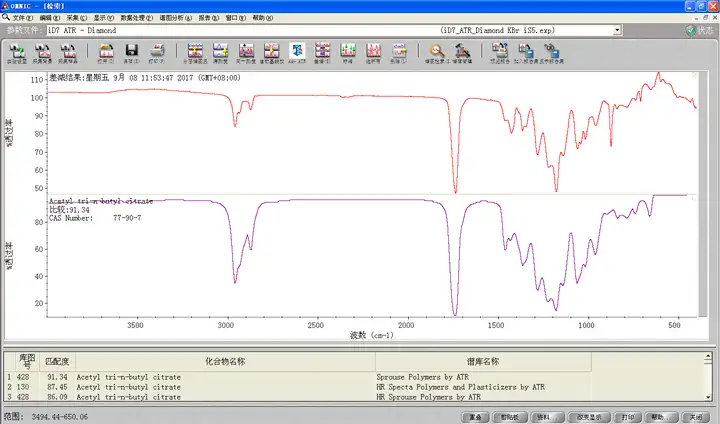Click the Collect Sample (采集样品) icon

(x=68, y=53)
